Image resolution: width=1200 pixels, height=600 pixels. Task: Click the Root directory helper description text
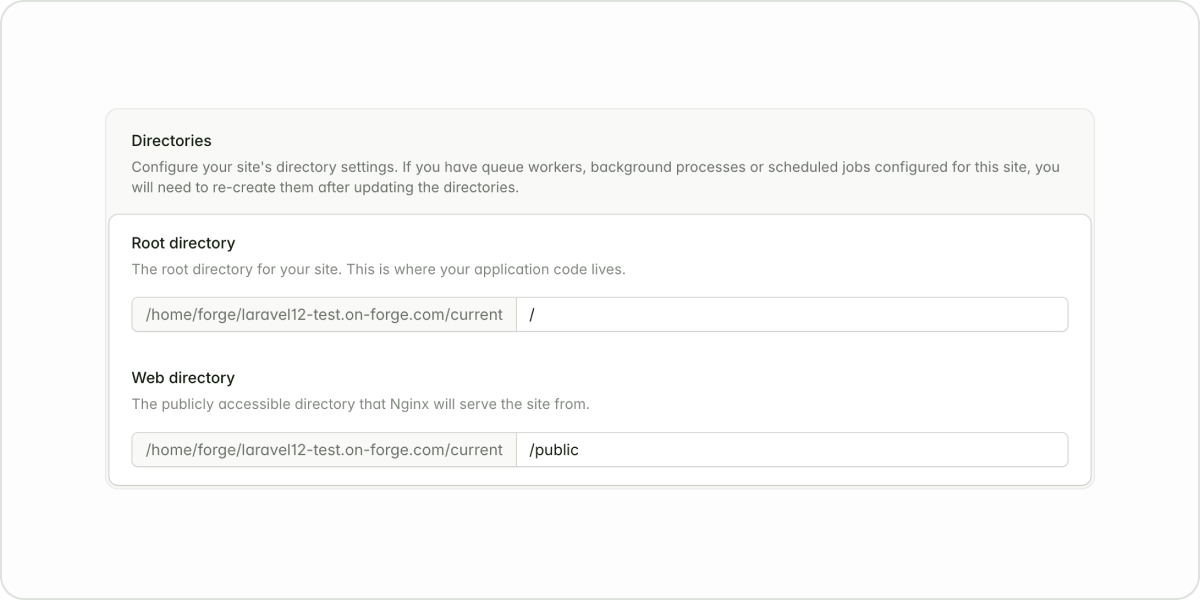click(x=378, y=270)
